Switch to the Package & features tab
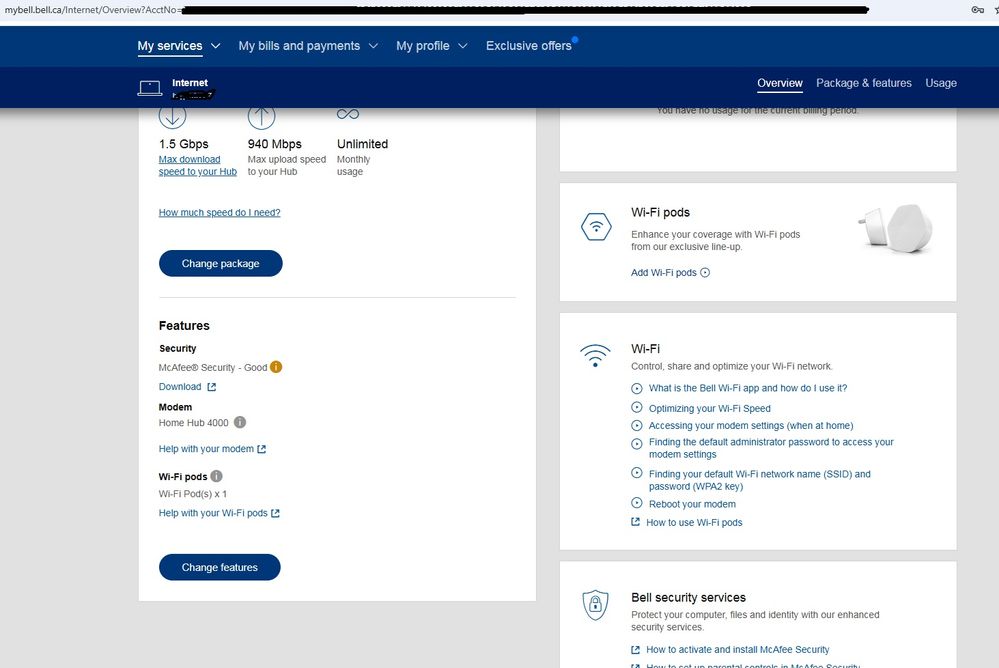The height and width of the screenshot is (668, 999). coord(863,83)
